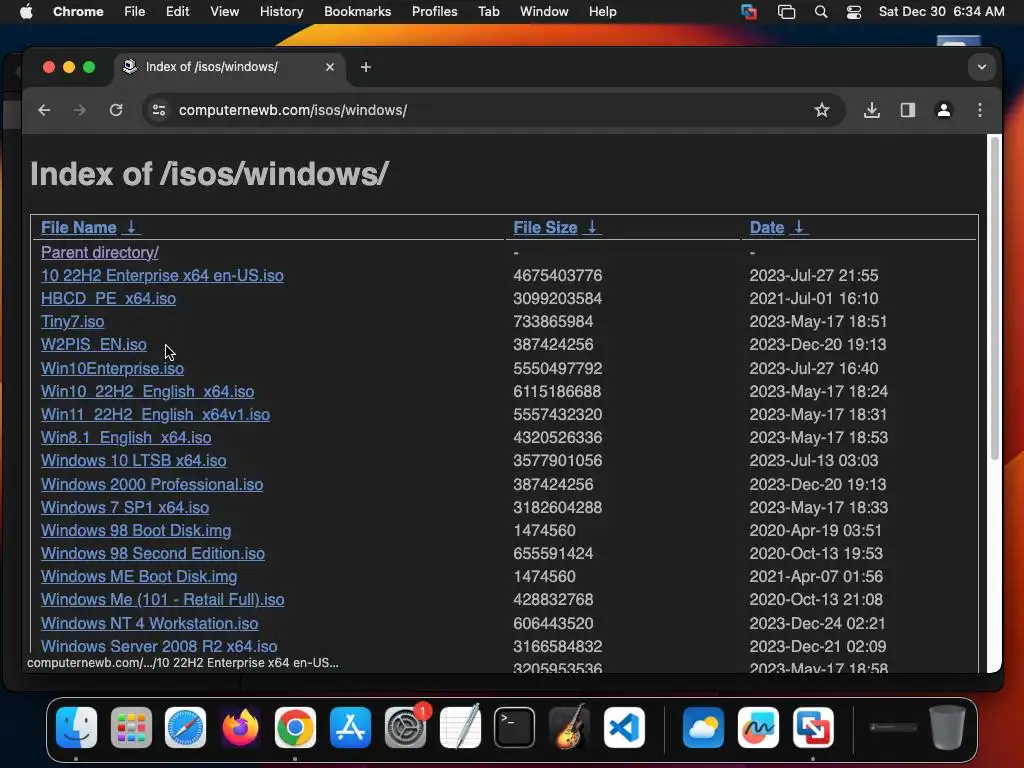Open Windows Me (101 - Retail Full).iso link
The width and height of the screenshot is (1024, 768).
click(163, 600)
